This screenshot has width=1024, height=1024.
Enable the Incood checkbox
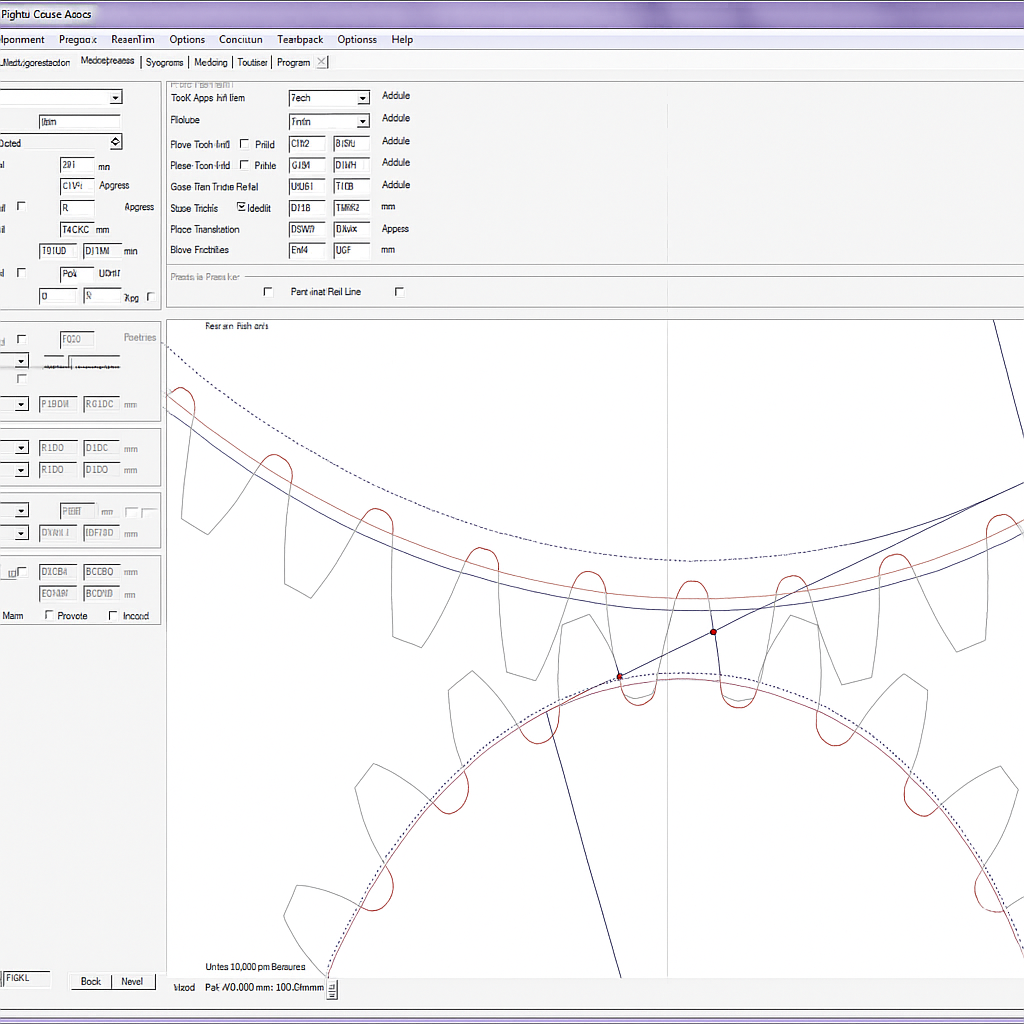click(x=113, y=615)
